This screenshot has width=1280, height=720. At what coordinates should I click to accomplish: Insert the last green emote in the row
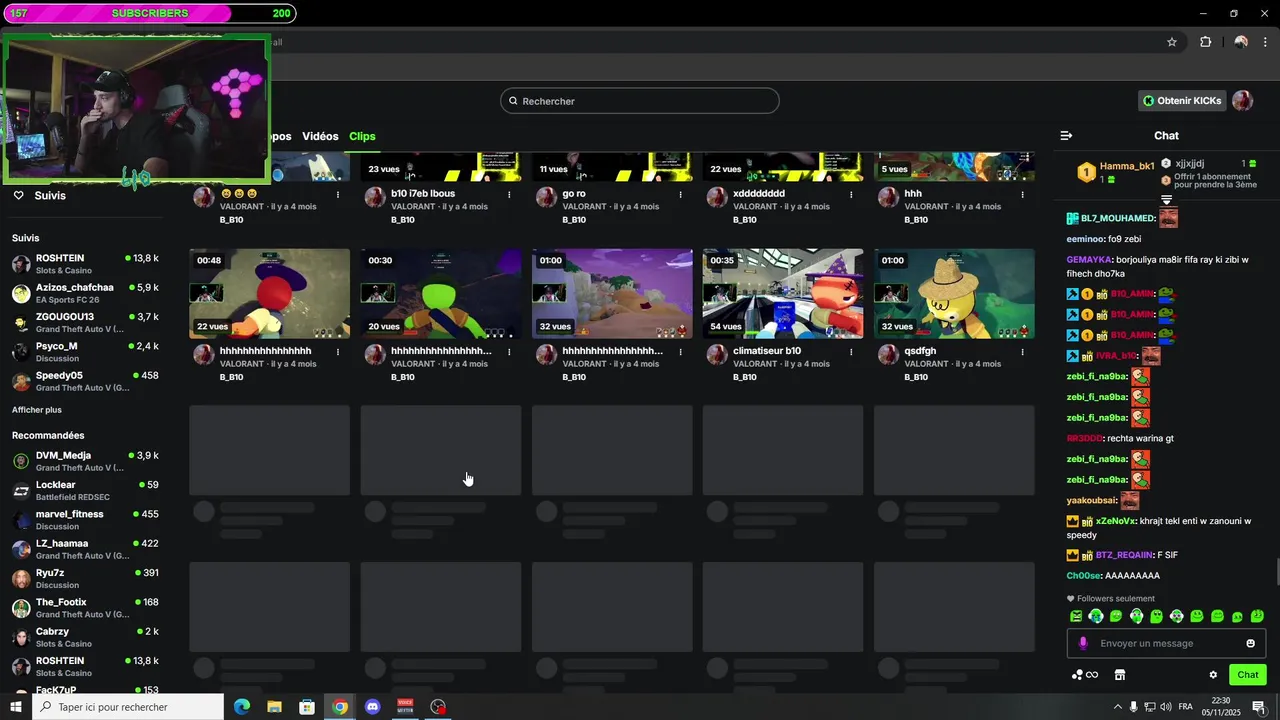[x=1257, y=616]
